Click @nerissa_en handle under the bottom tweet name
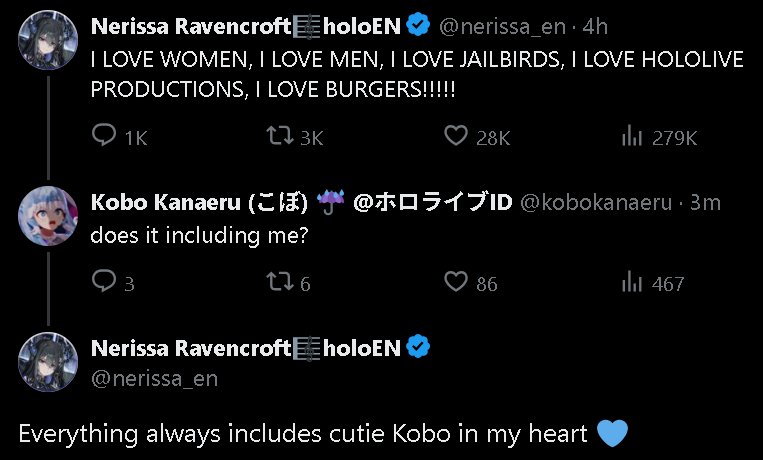The image size is (763, 460). (154, 378)
